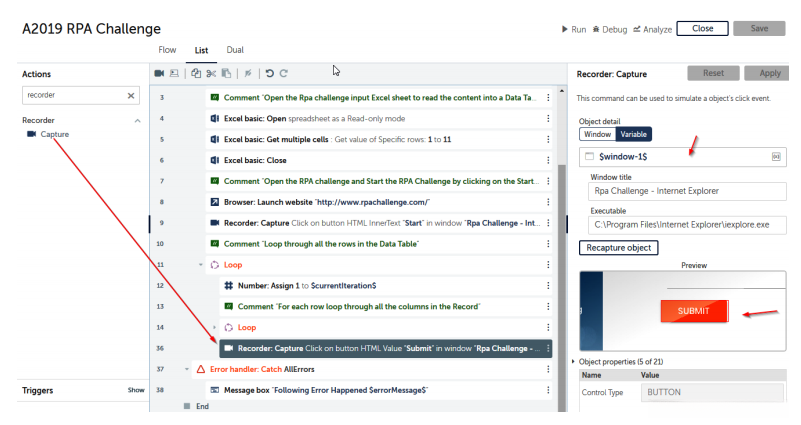Viewport: 801px width, 425px height.
Task: Open the options menu for line 11 Loop
Action: point(548,265)
